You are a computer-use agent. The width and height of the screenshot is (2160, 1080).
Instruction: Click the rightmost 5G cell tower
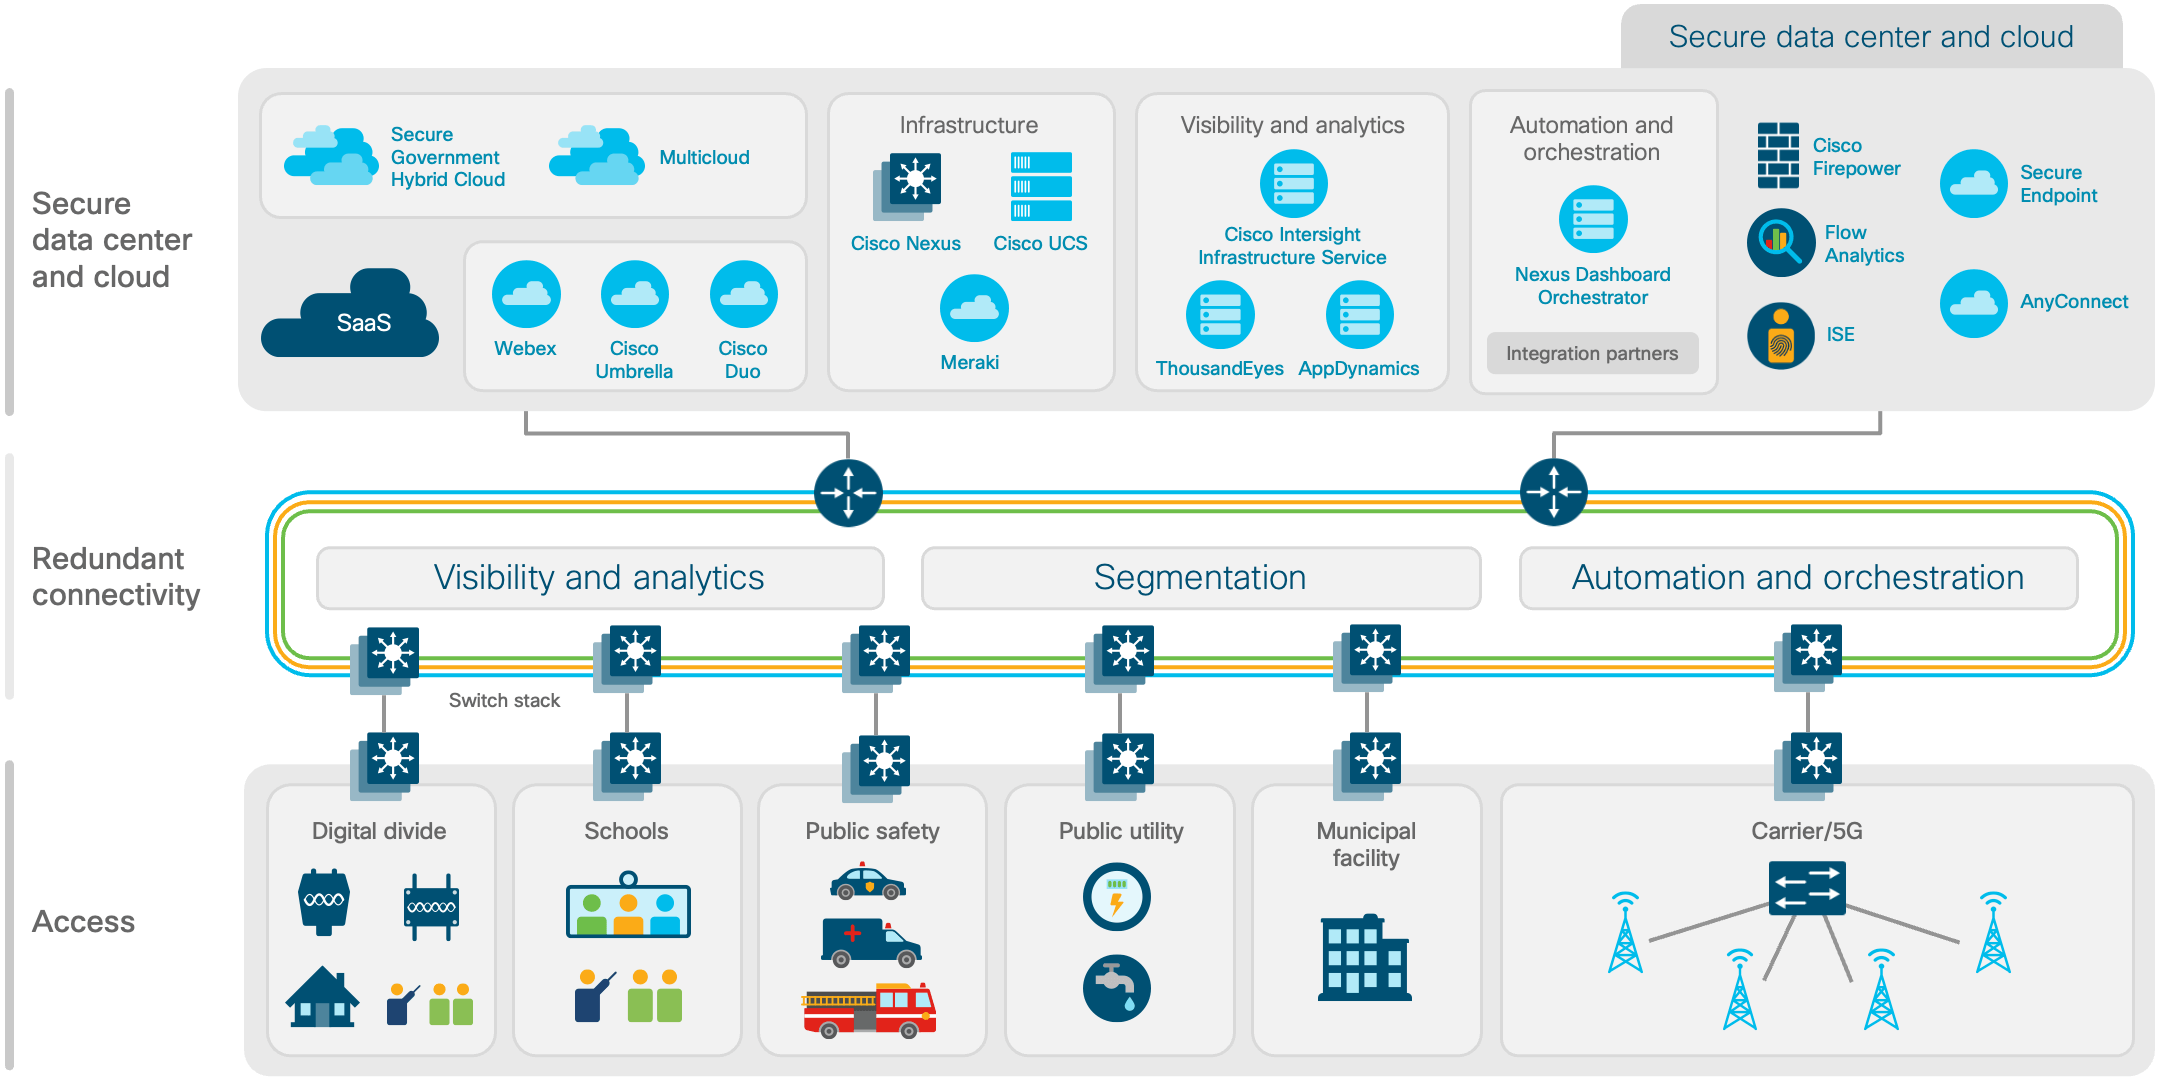[x=1994, y=933]
